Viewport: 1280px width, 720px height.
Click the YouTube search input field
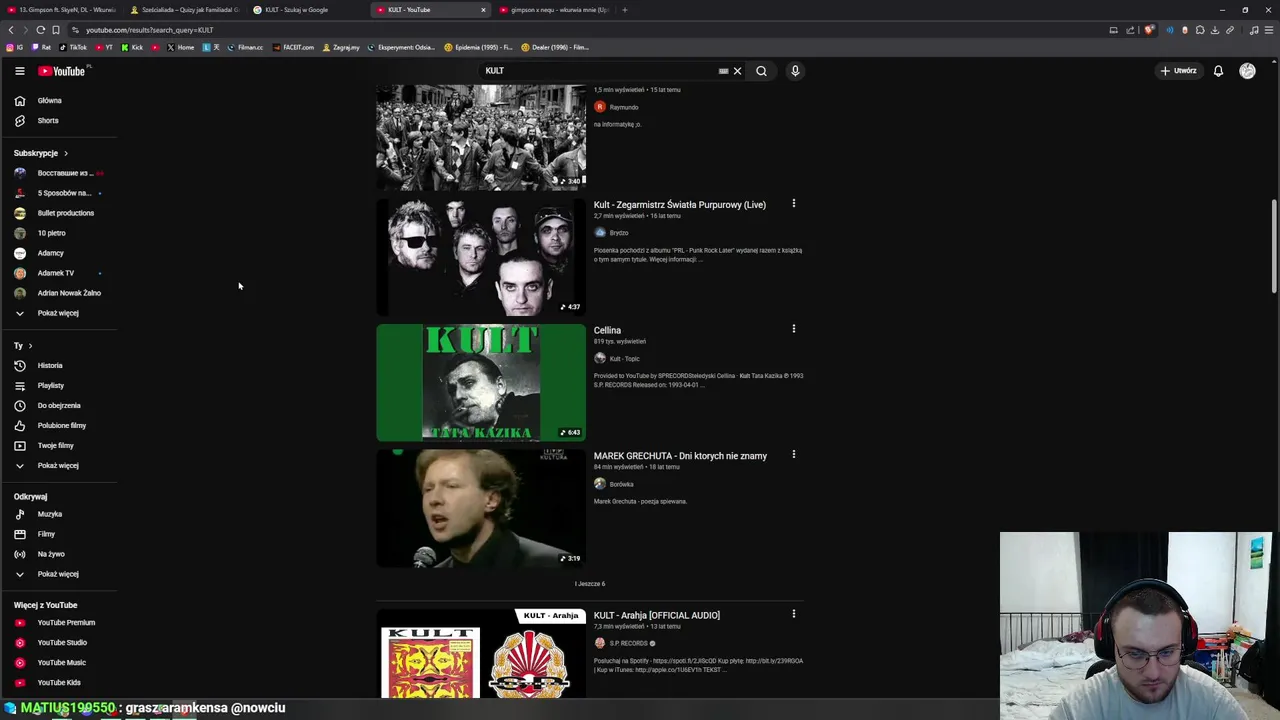(x=600, y=71)
